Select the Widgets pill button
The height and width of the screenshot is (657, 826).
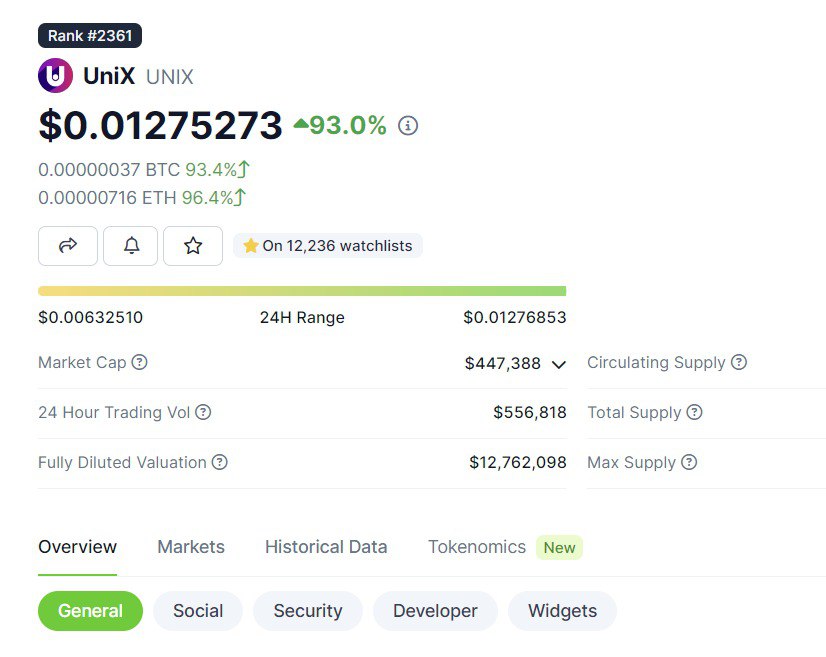563,611
